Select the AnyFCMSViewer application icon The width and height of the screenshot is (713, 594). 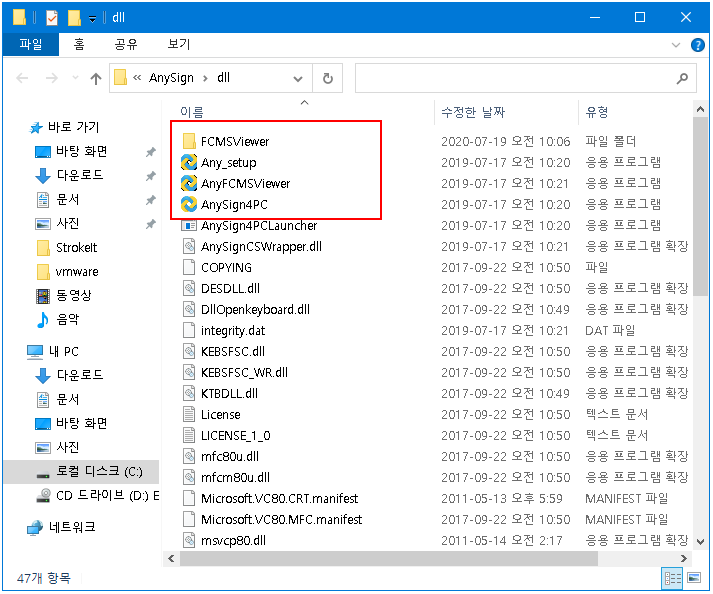coord(189,183)
